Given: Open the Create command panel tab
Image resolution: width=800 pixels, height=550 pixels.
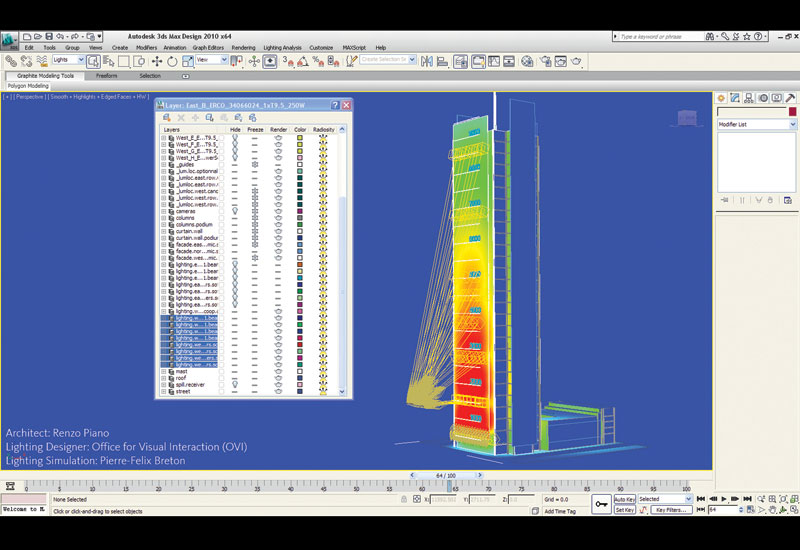Looking at the screenshot, I should [721, 98].
